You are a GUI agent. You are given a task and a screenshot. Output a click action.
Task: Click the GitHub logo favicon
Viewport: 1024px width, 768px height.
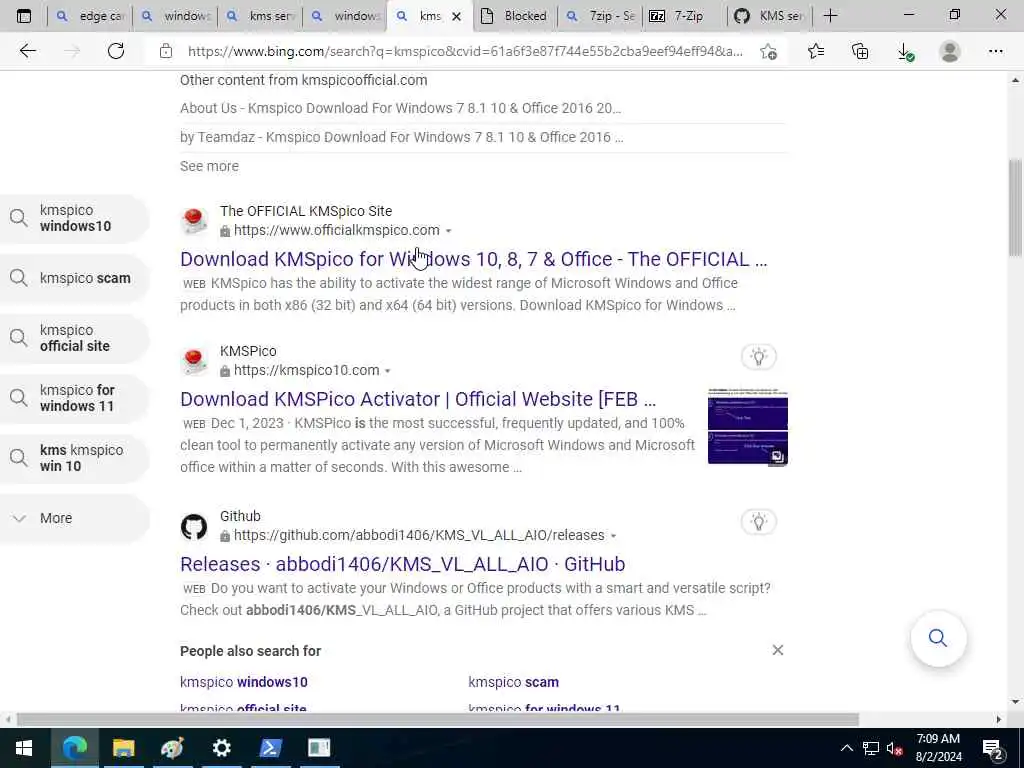pos(194,526)
